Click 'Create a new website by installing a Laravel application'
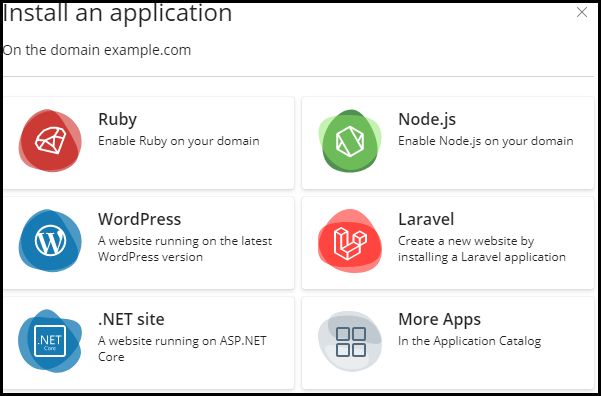Image resolution: width=601 pixels, height=396 pixels. 482,249
